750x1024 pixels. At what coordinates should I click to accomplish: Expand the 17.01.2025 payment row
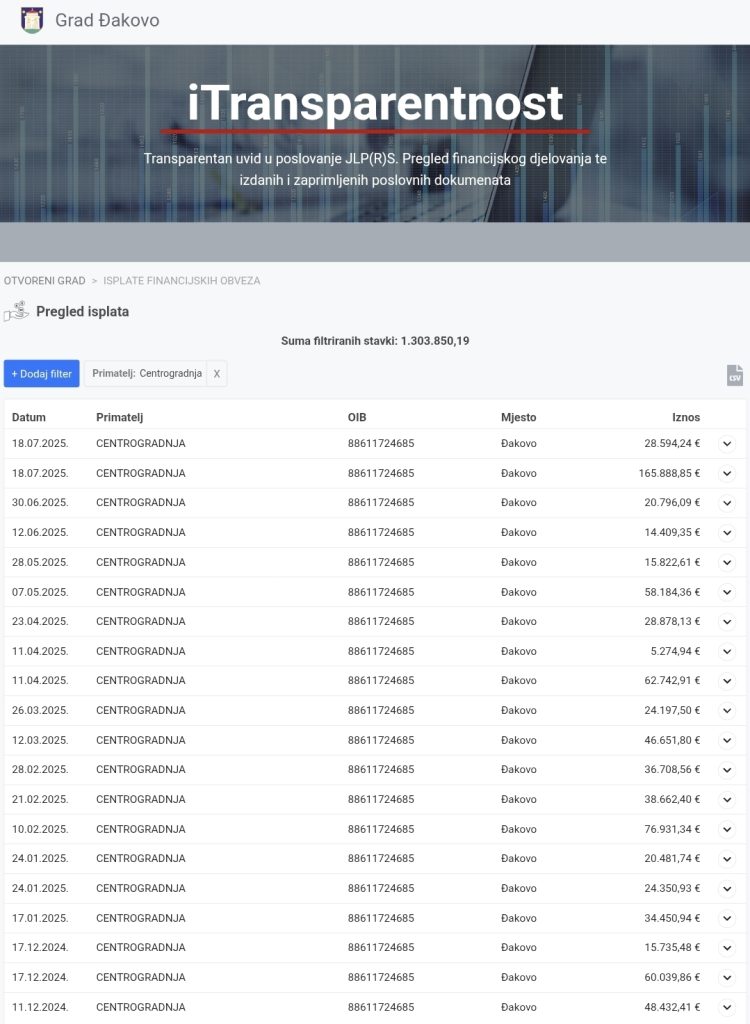(727, 918)
